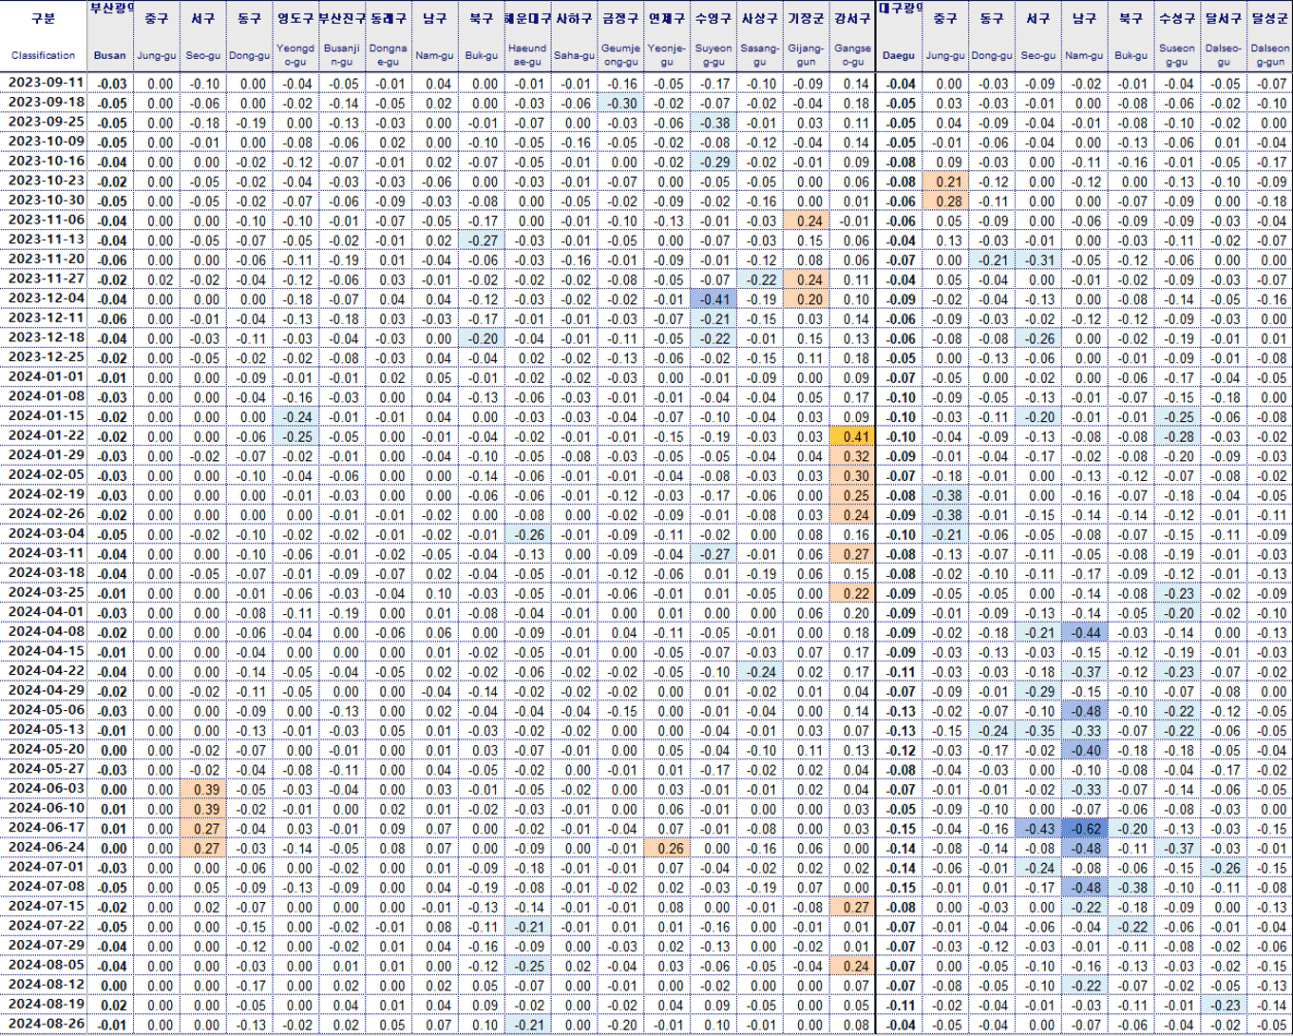Select the -0.44 Daegu Nam-gu cell on 2024-04-08
This screenshot has height=1036, width=1293.
click(1084, 633)
